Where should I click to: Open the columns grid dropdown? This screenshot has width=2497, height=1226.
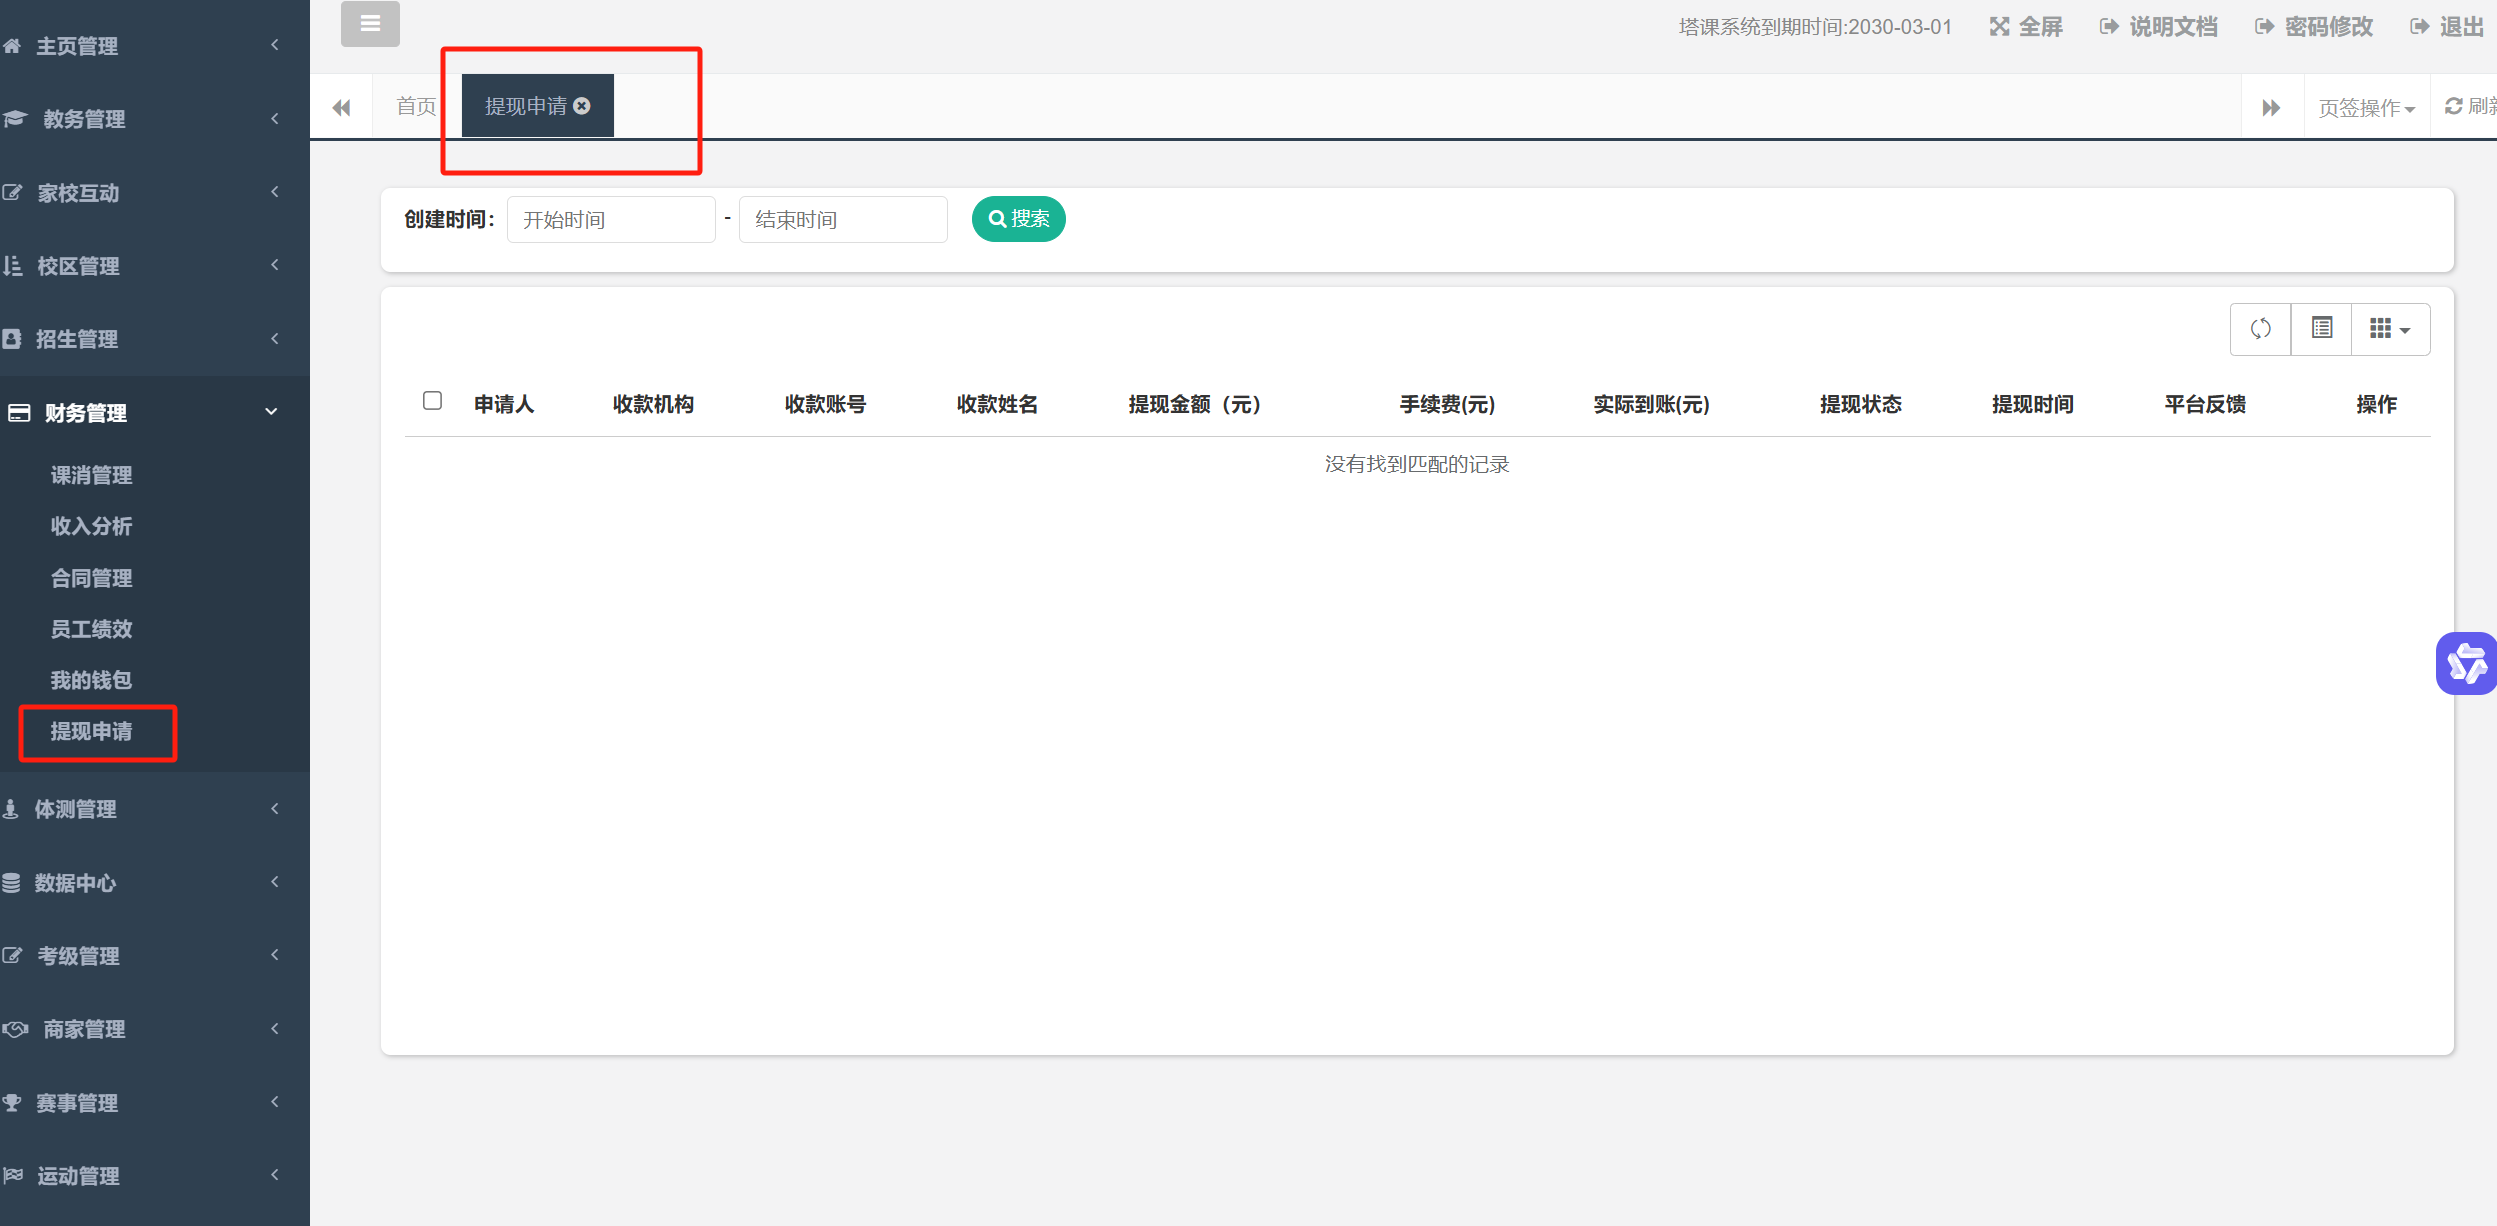(x=2390, y=329)
